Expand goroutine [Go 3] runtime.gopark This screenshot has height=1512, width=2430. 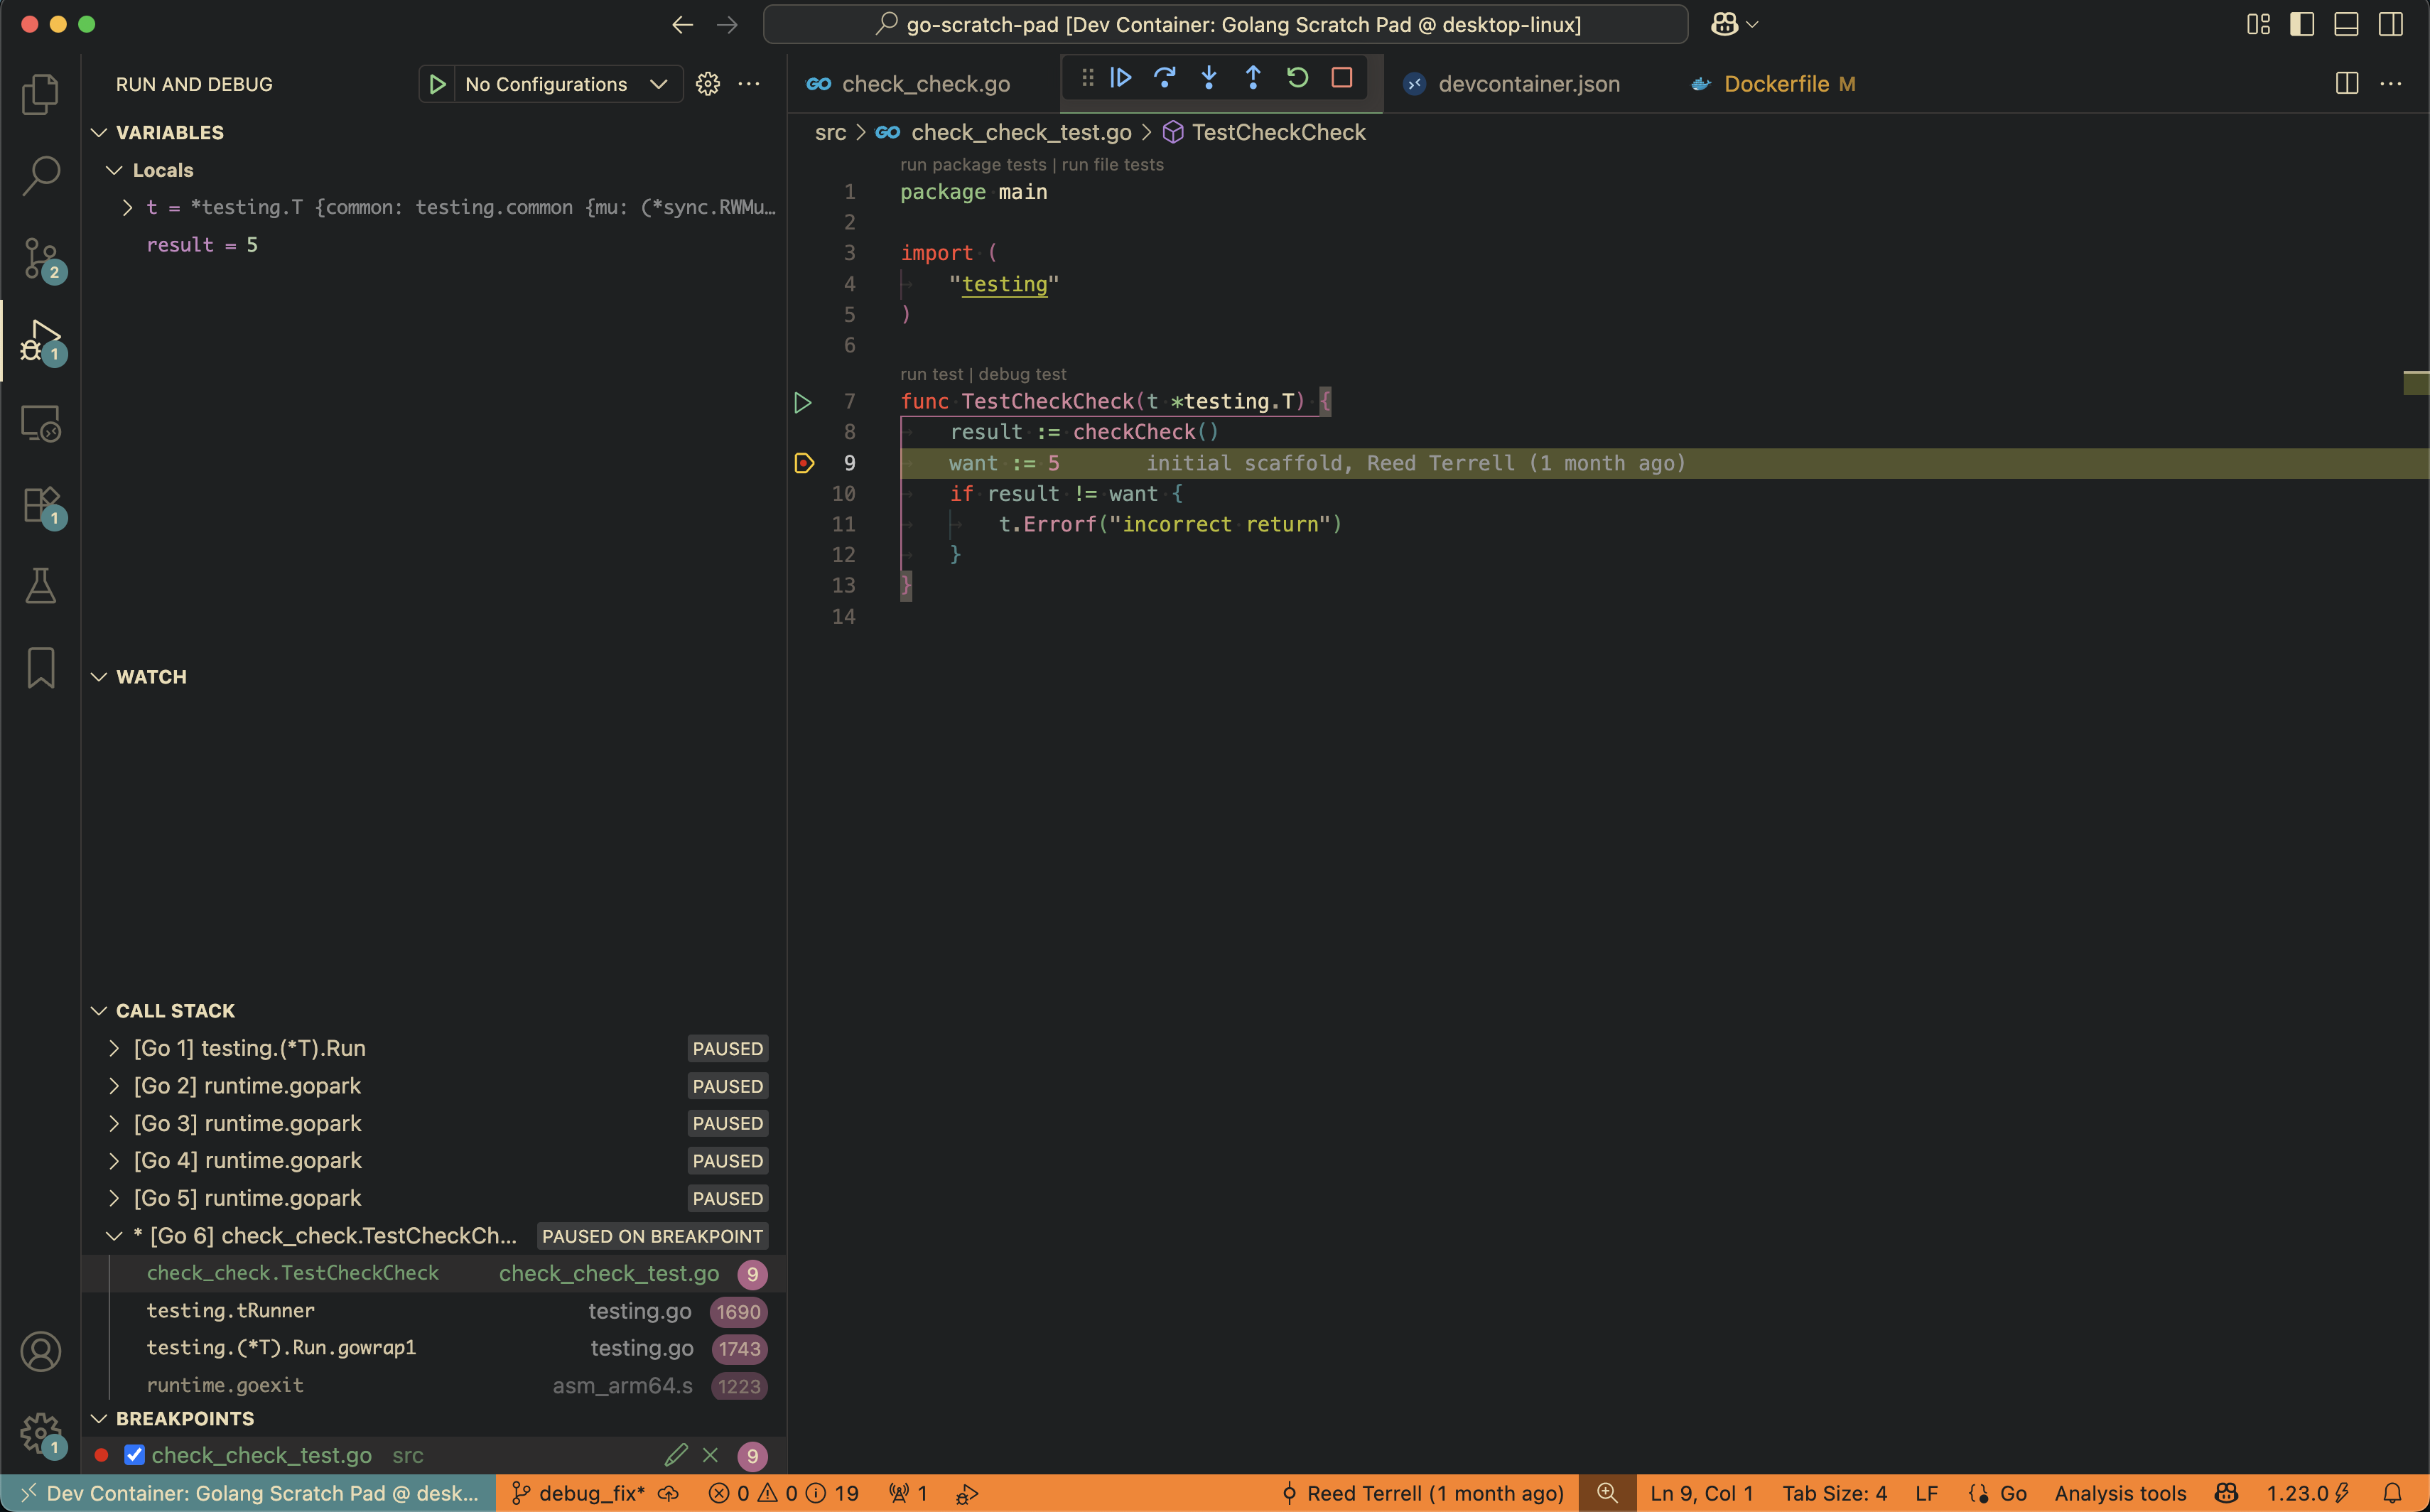114,1123
